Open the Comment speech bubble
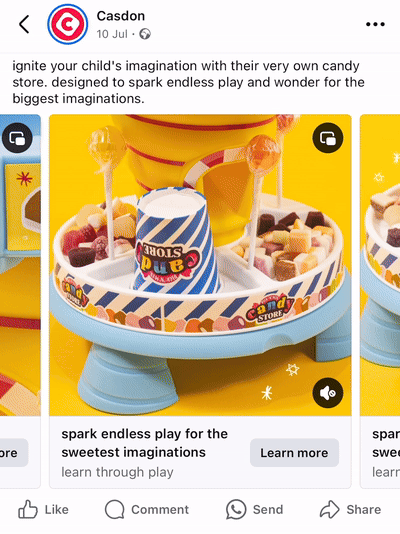 coord(147,509)
